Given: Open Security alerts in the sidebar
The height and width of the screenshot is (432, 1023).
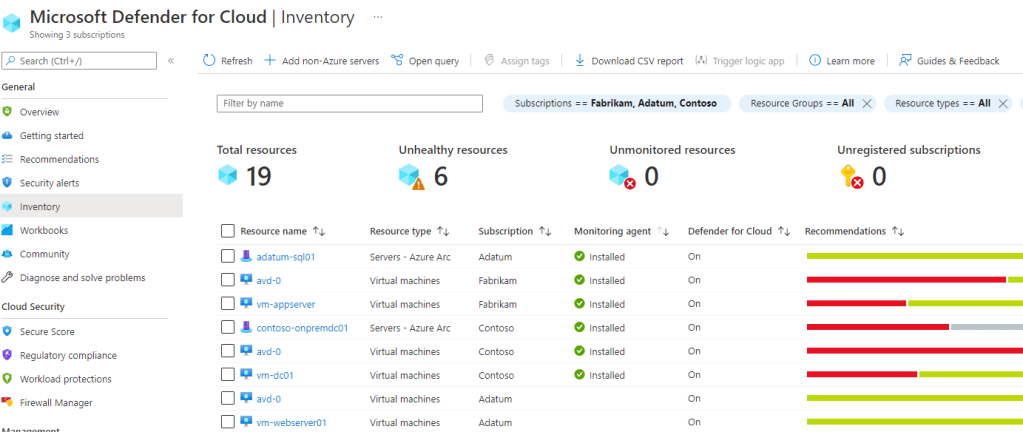Looking at the screenshot, I should 49,183.
